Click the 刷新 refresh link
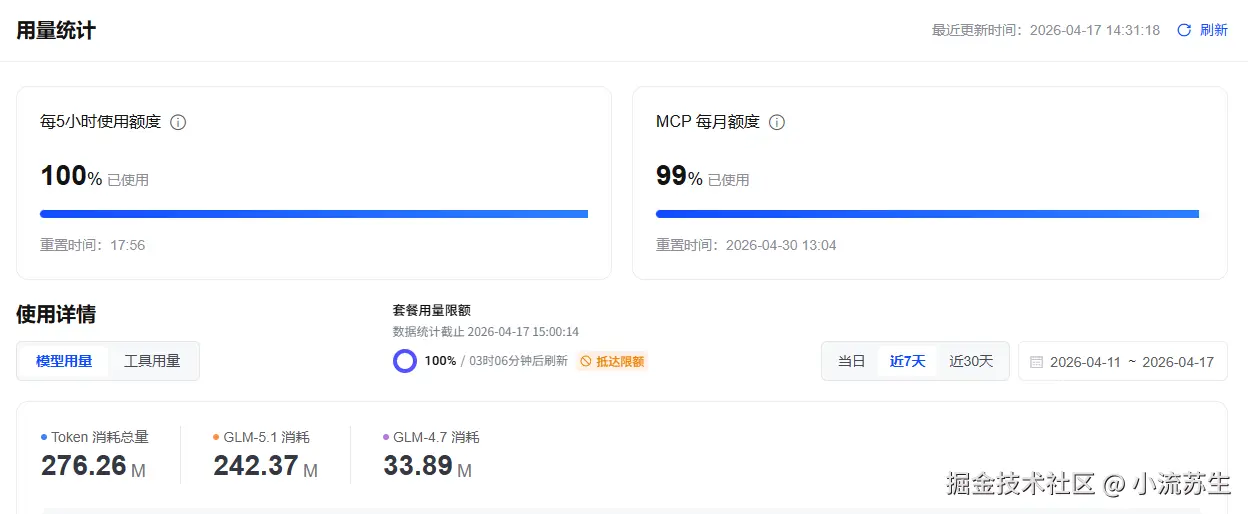 [1213, 30]
